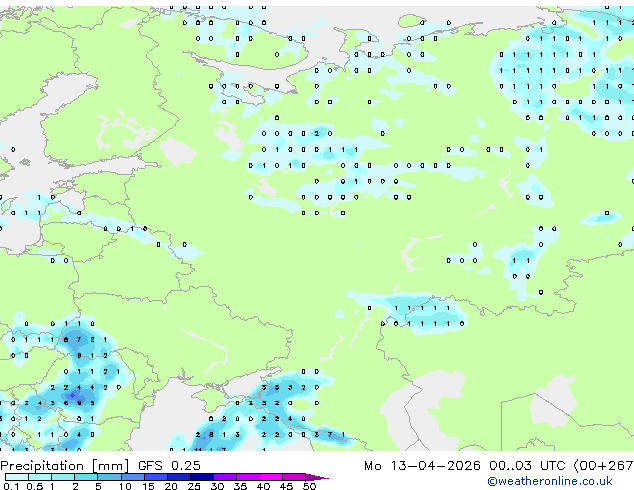Click the above-50 mm arrow legend tip
Image resolution: width=634 pixels, height=490 pixels.
coord(317,478)
